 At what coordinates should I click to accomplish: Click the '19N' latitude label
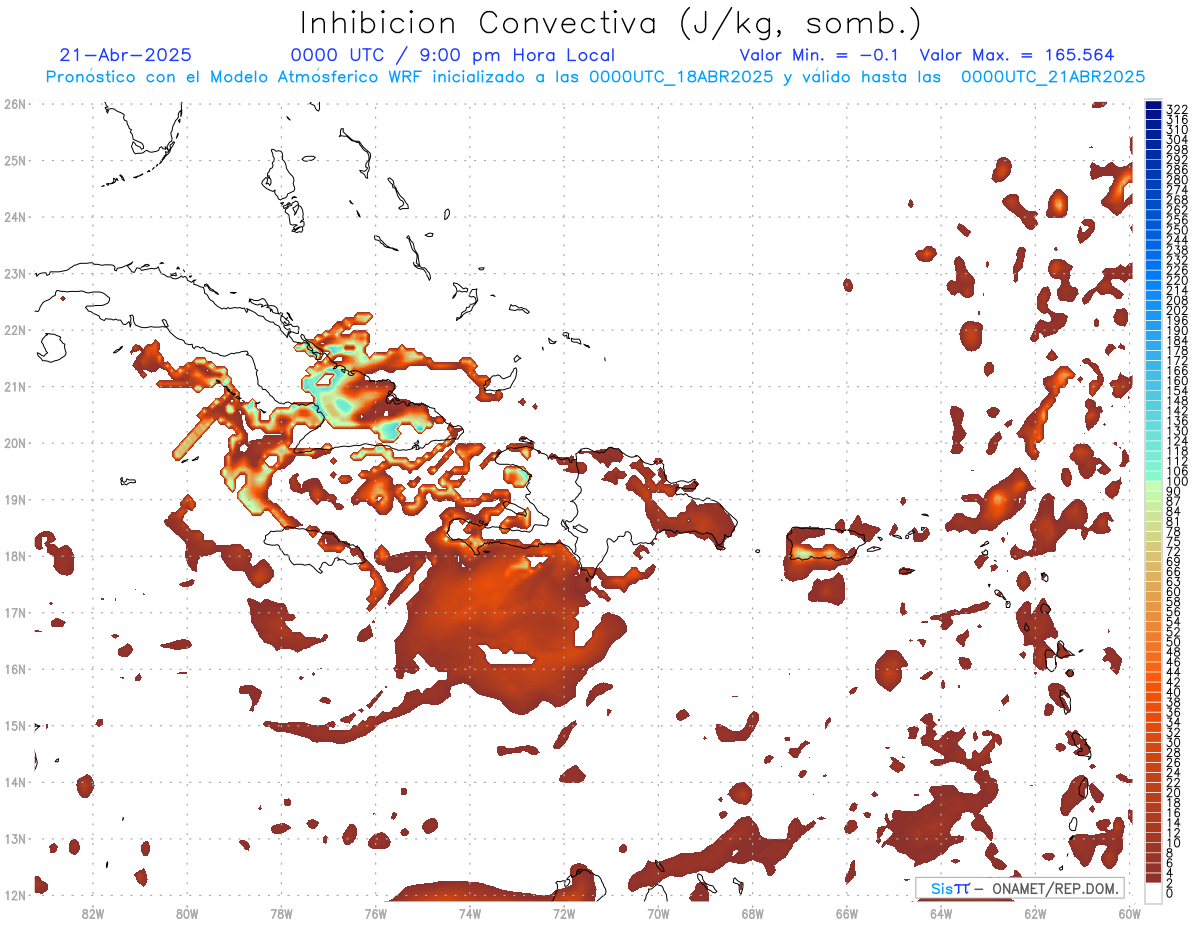coord(14,499)
